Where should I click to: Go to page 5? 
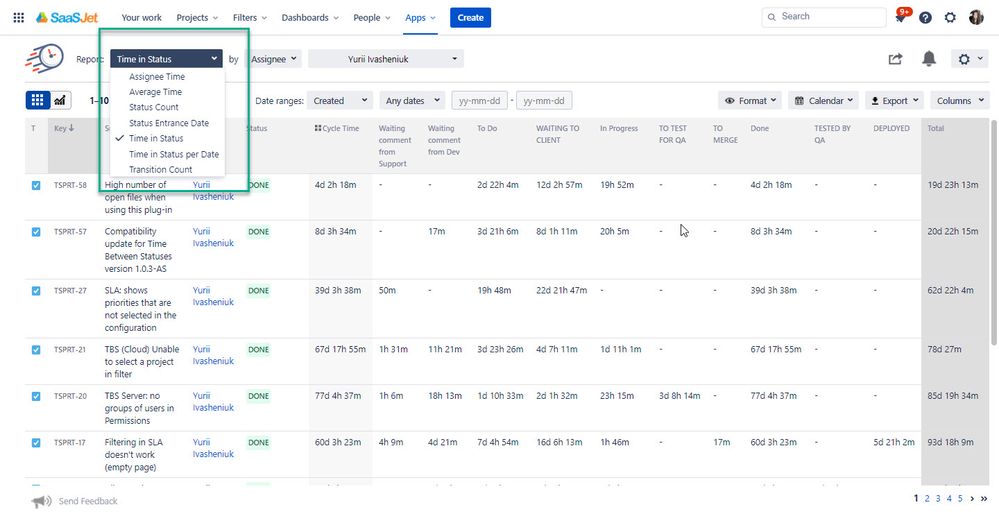(960, 498)
